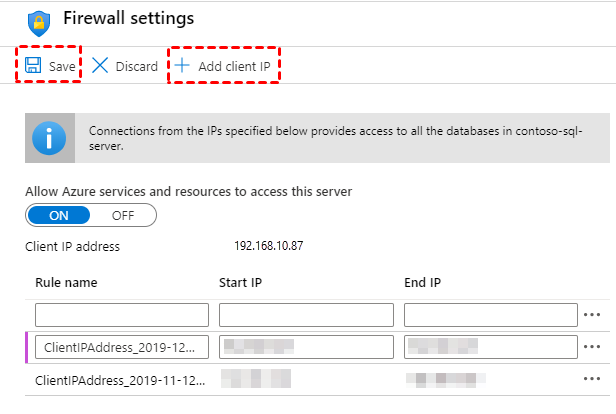Focus the empty End IP field
616x414 pixels.
pos(491,315)
